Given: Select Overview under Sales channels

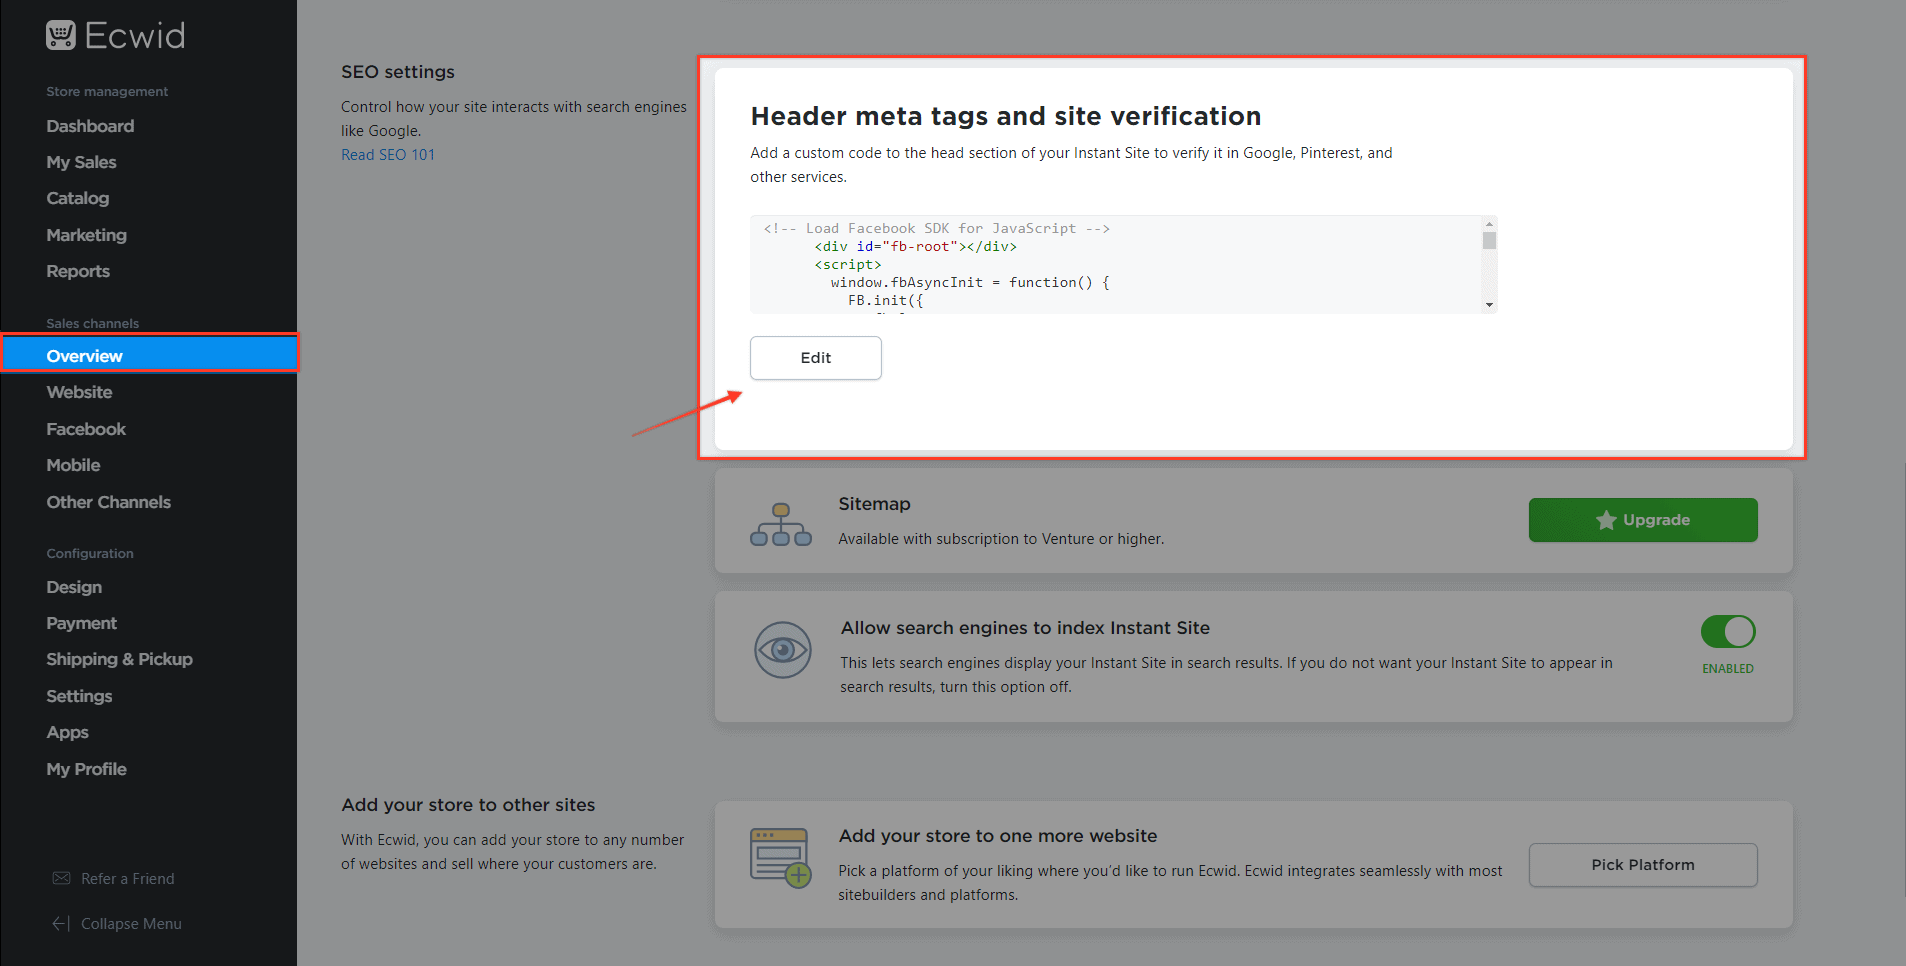Looking at the screenshot, I should click(150, 355).
